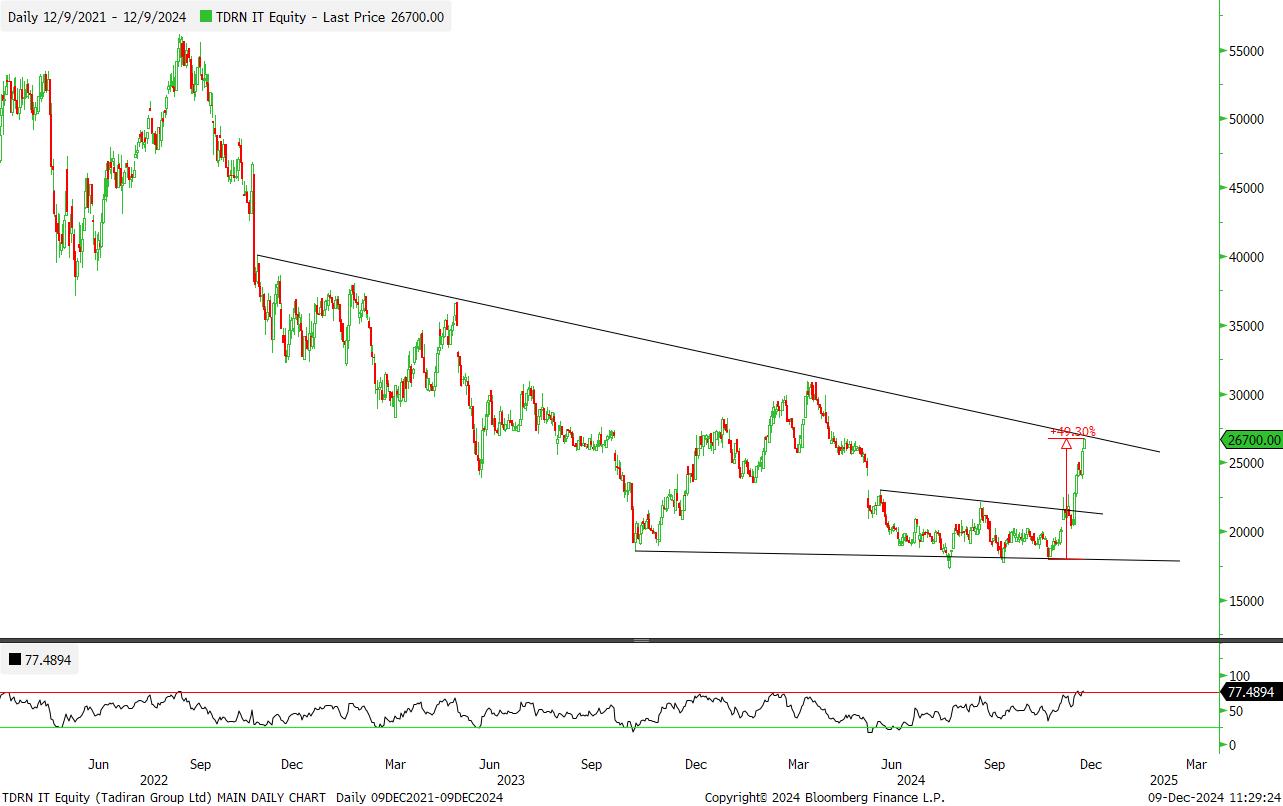
Task: Click the 40000 price axis label
Action: [x=1247, y=257]
